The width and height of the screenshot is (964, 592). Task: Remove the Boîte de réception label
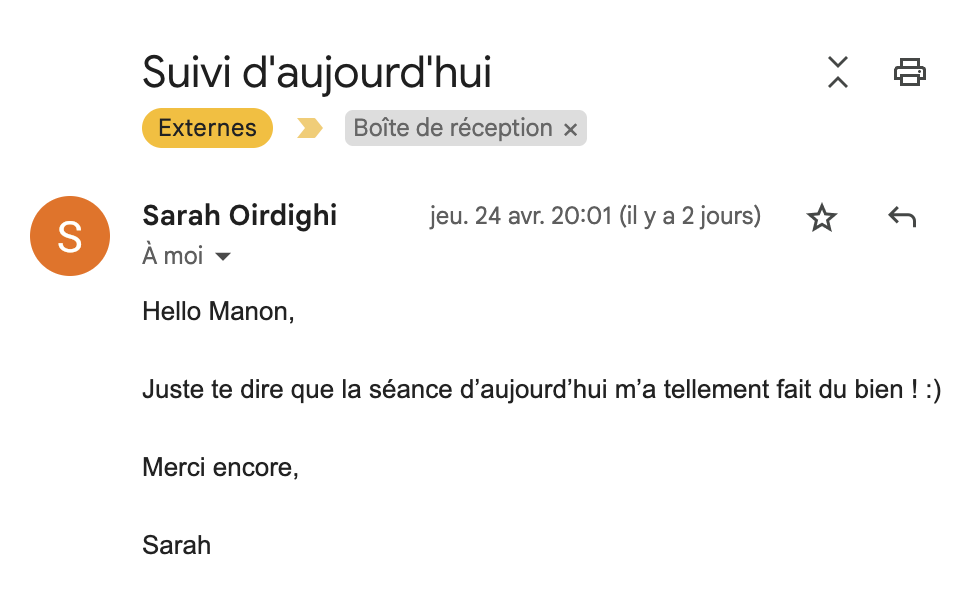[x=571, y=130]
